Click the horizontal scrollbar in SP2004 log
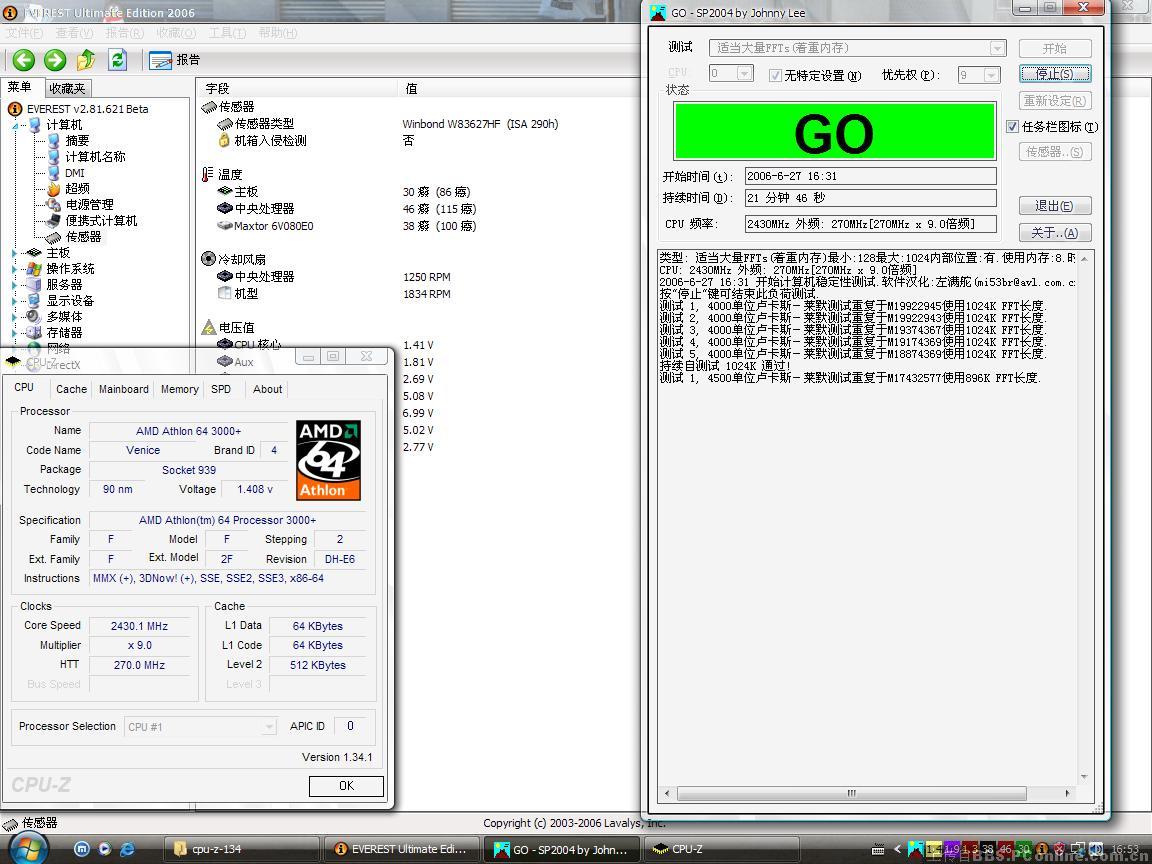 (x=851, y=793)
